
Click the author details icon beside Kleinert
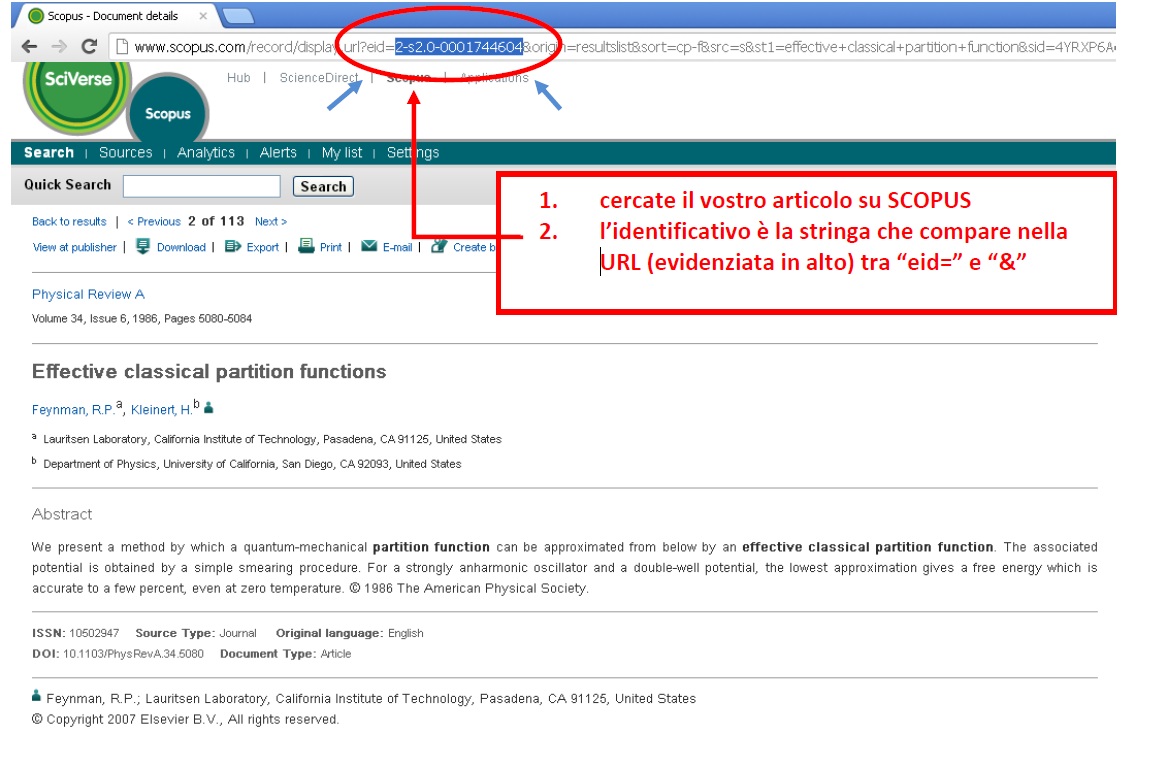(209, 408)
